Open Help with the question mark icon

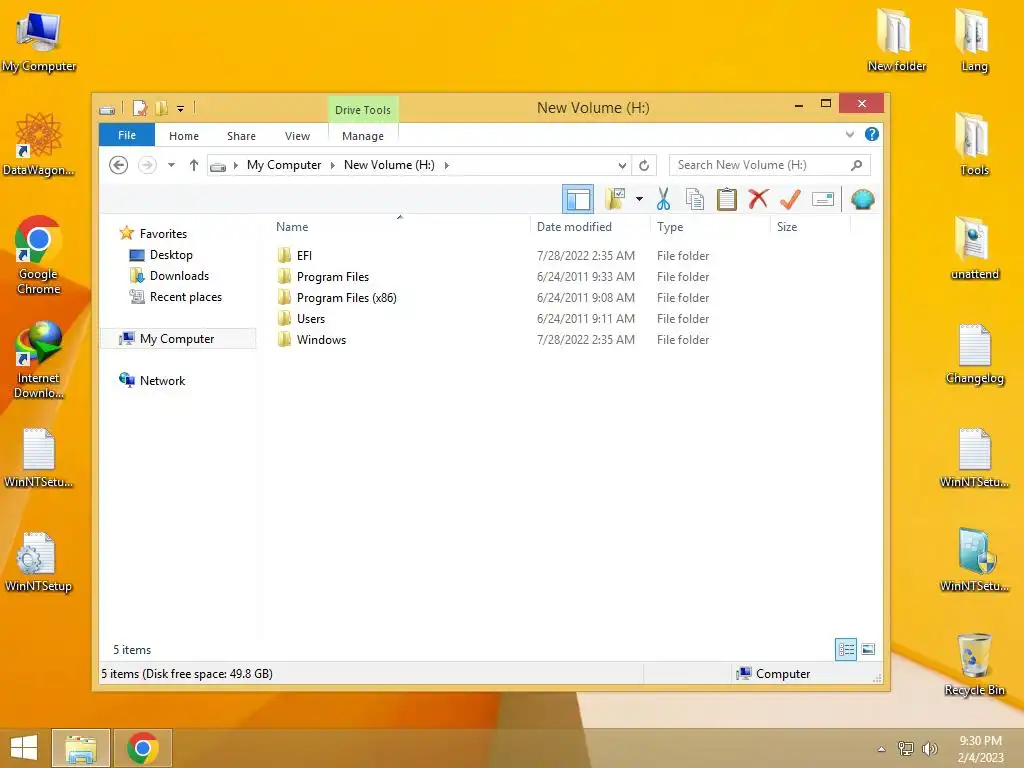[x=872, y=135]
